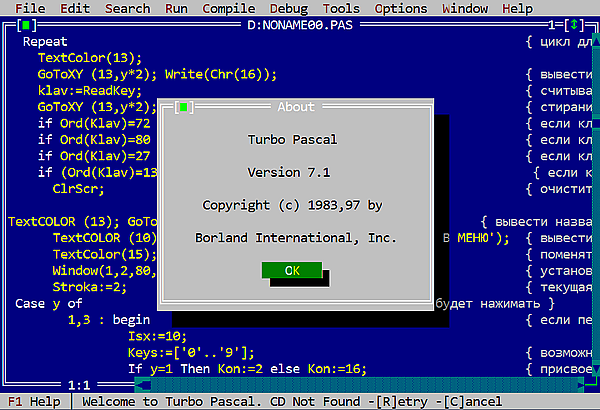Image resolution: width=600 pixels, height=410 pixels.
Task: Open the Help menu
Action: pyautogui.click(x=517, y=8)
